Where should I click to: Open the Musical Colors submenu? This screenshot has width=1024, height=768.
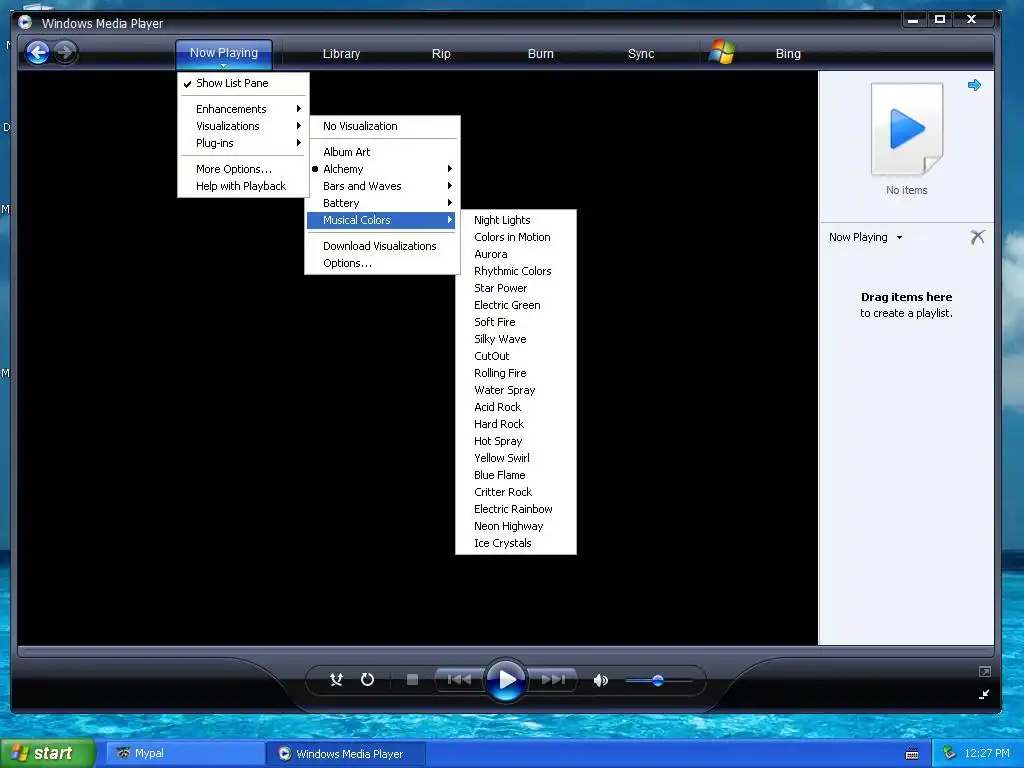[383, 220]
